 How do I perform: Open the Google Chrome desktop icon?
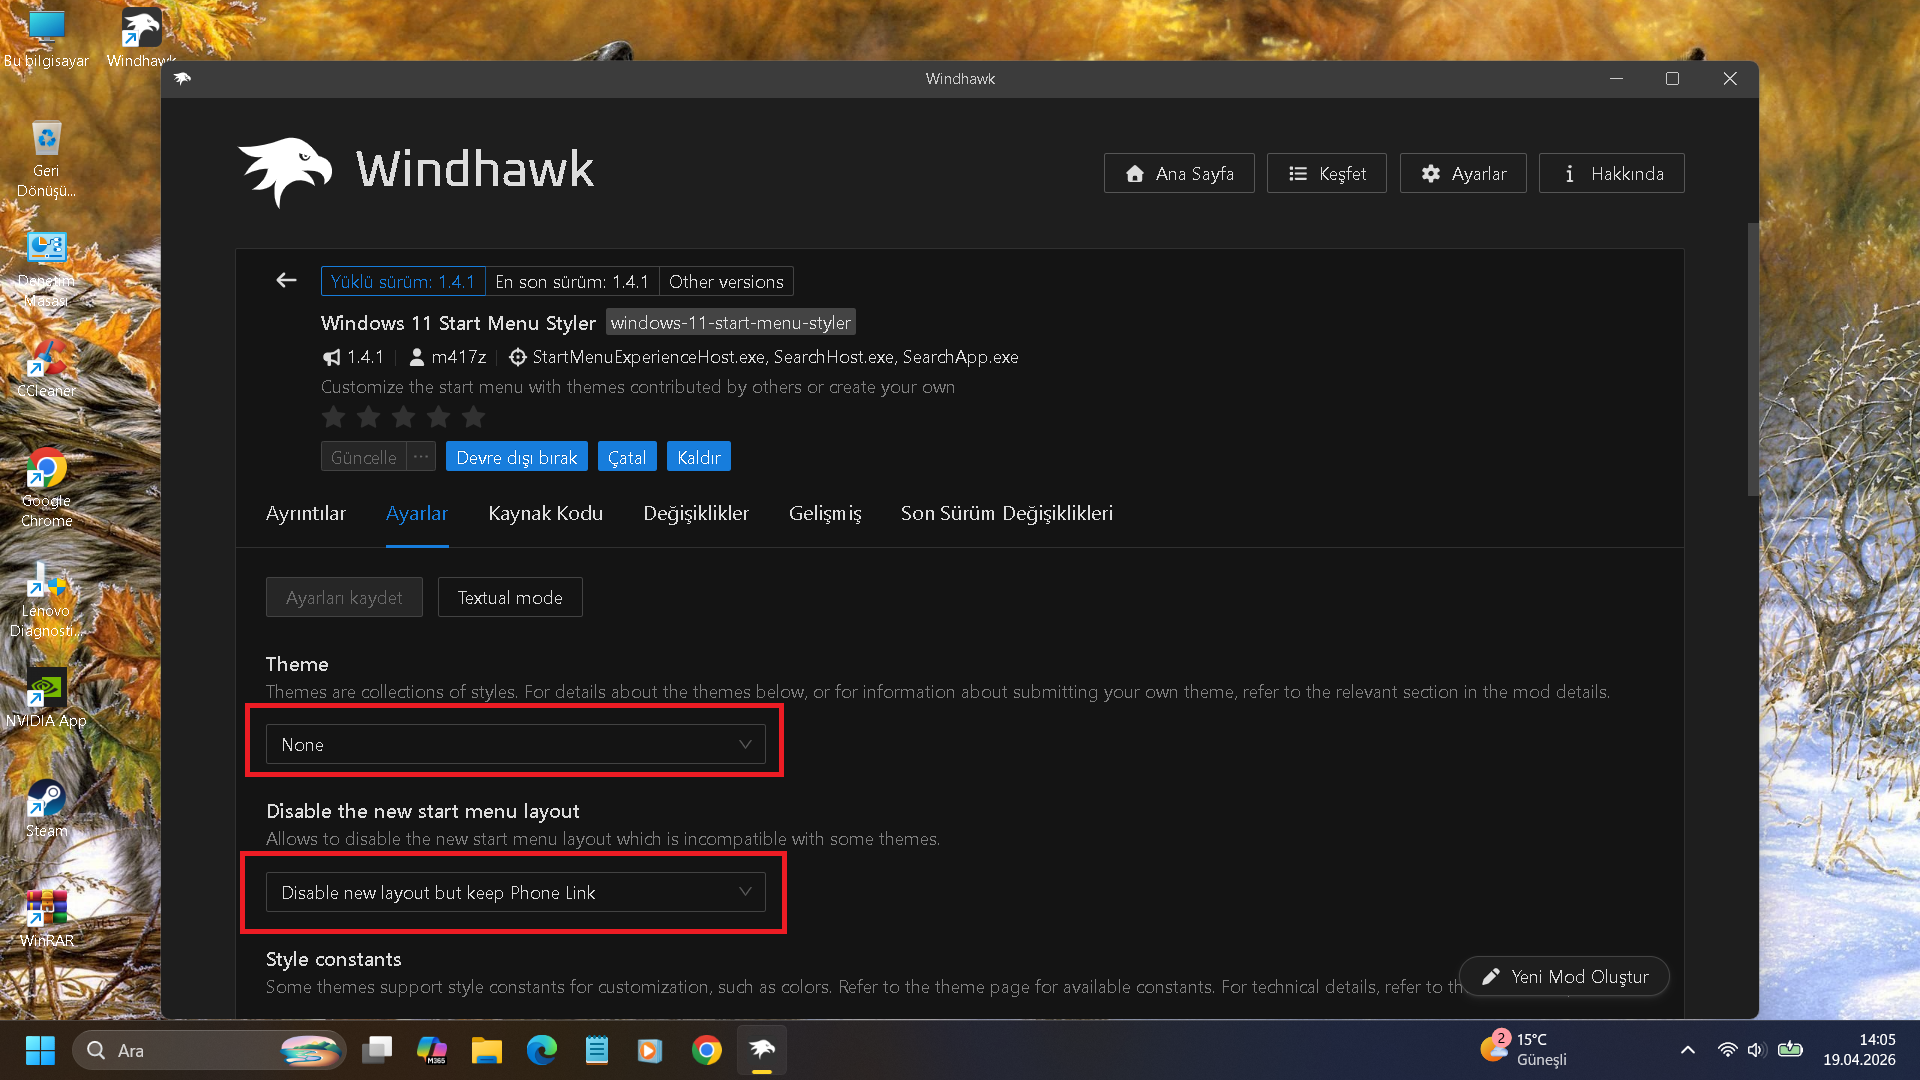pos(46,488)
